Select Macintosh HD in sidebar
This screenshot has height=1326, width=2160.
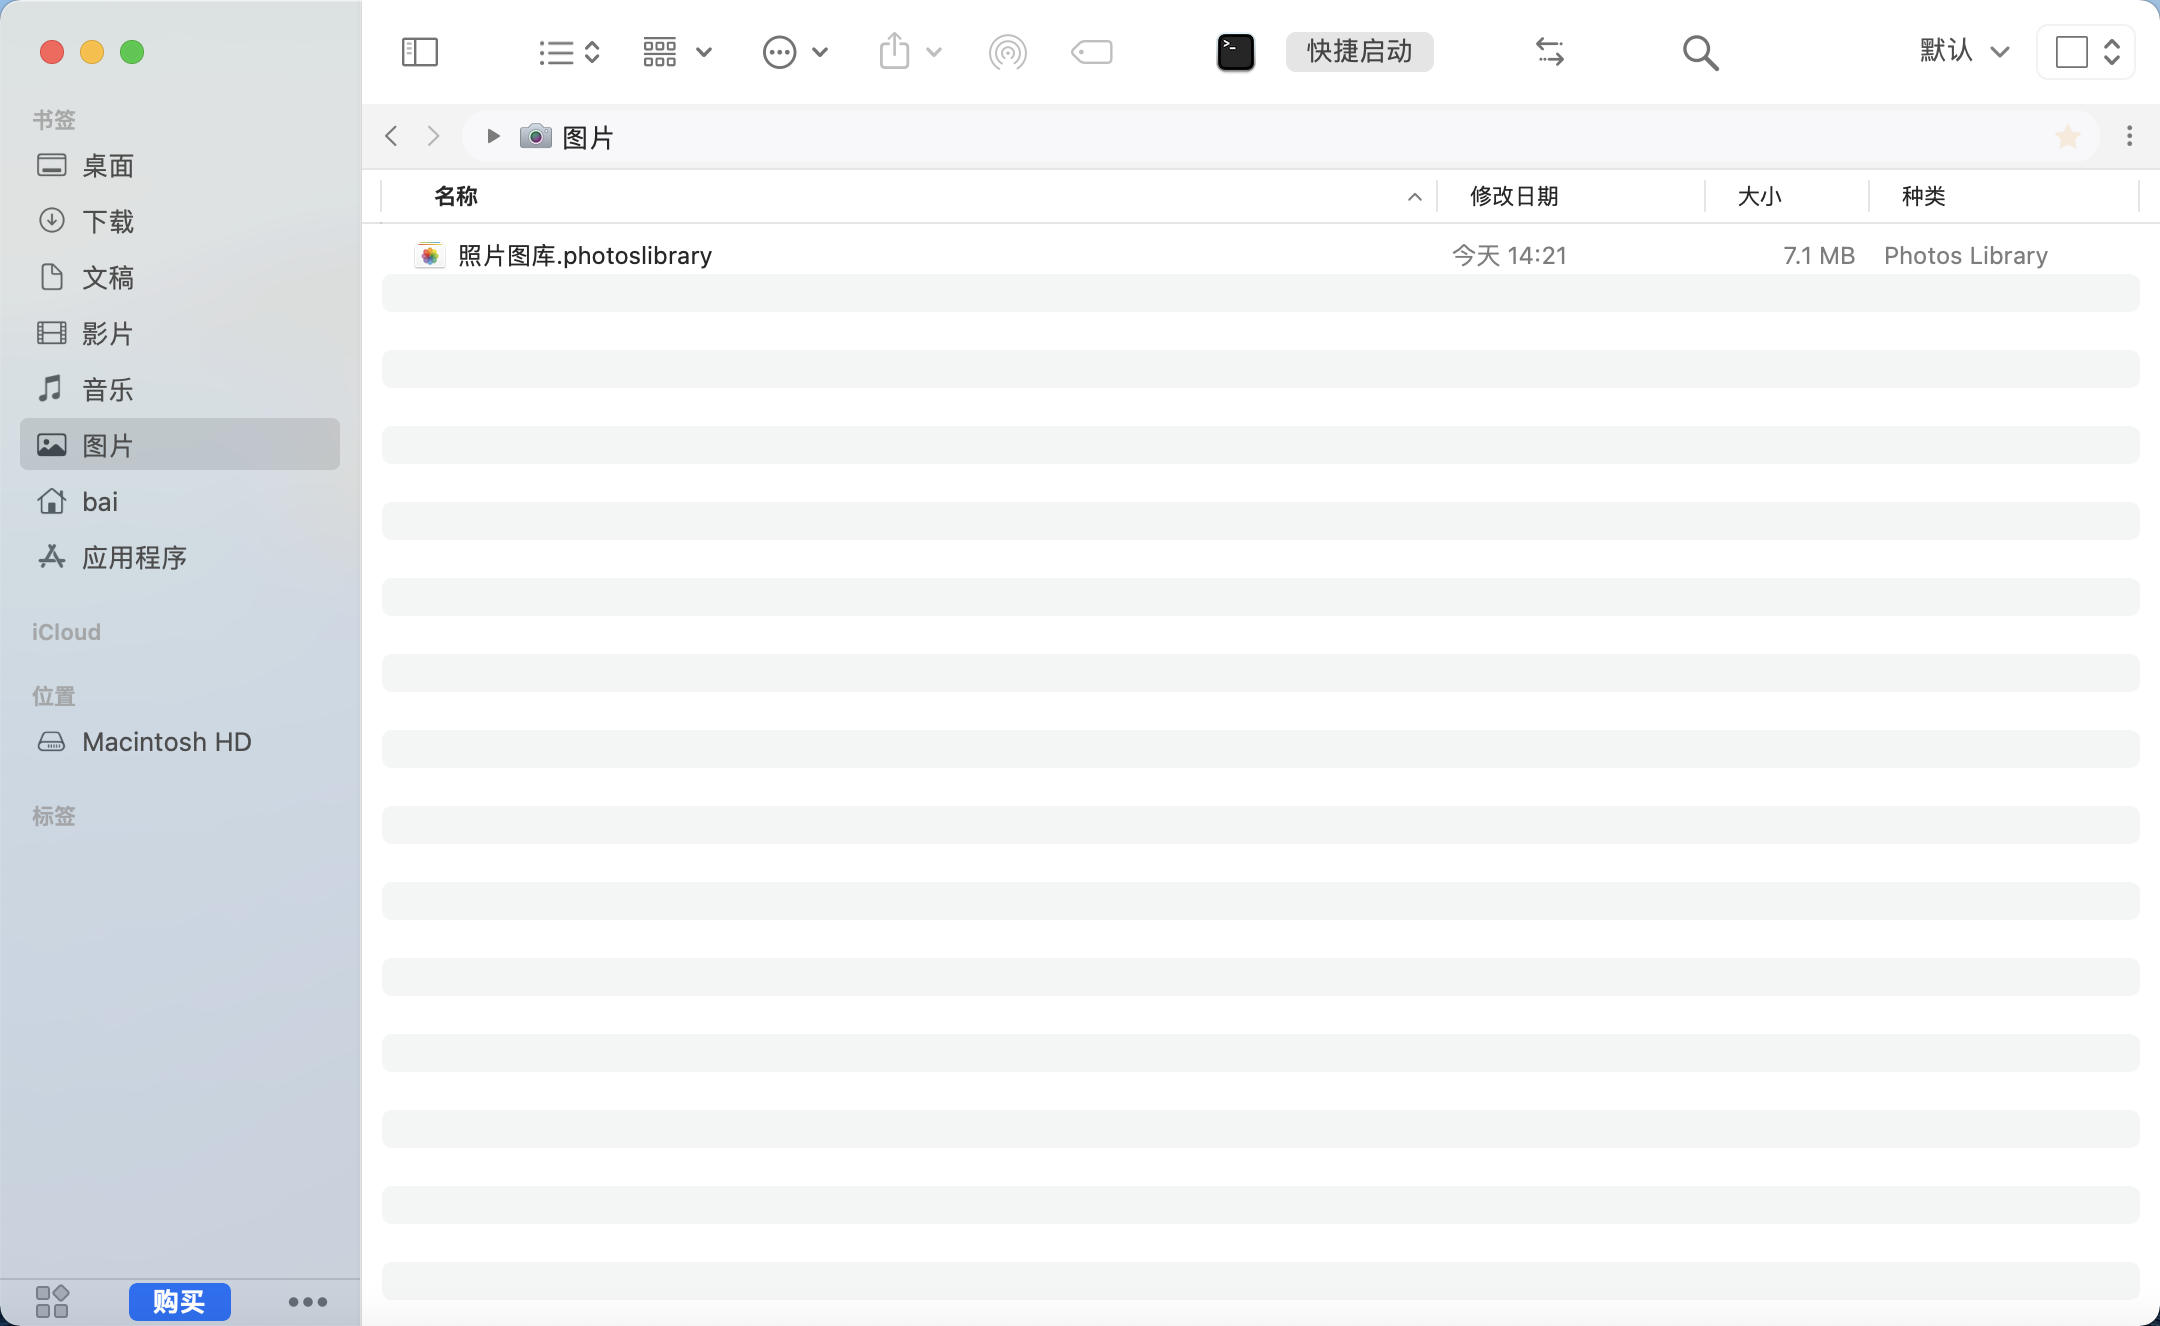(x=166, y=742)
